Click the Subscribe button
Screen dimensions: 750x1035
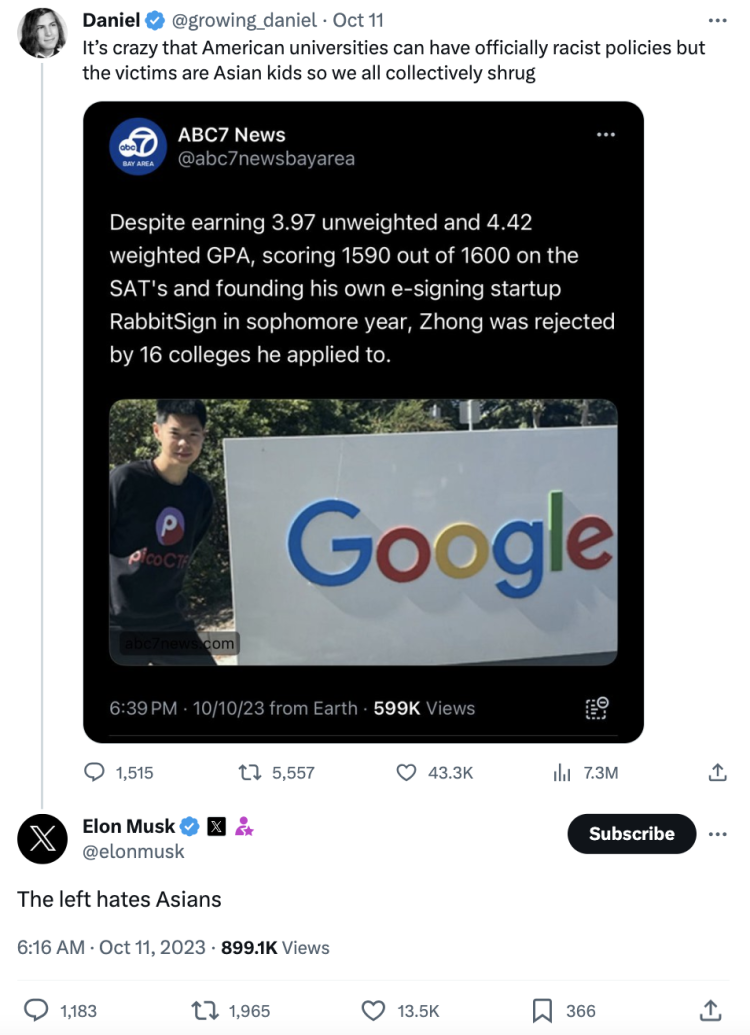pos(631,833)
